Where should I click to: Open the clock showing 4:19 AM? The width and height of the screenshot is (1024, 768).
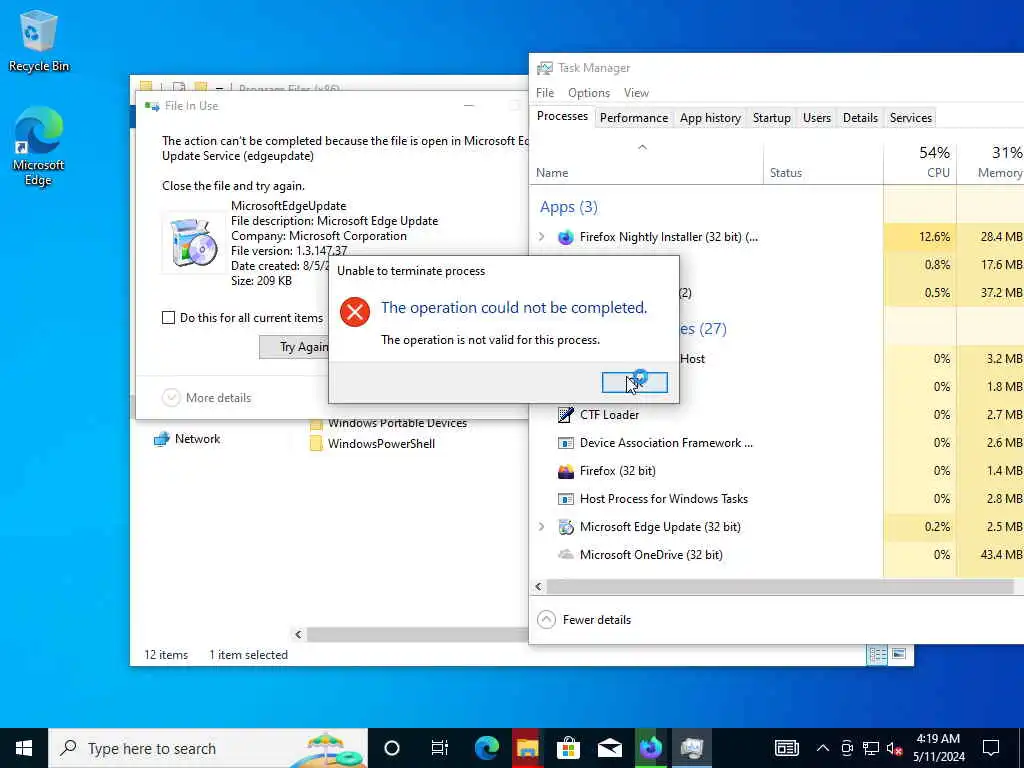click(x=938, y=748)
